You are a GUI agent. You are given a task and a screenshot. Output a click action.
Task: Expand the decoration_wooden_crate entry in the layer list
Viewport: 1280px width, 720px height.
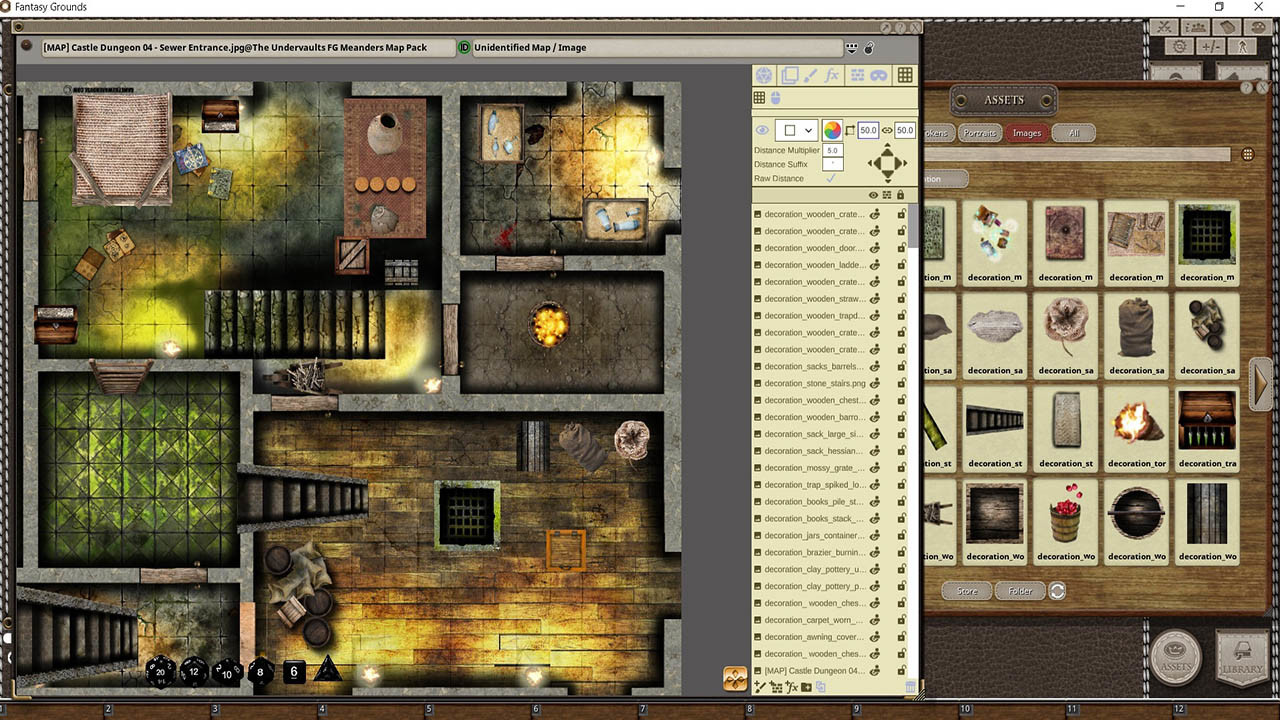pyautogui.click(x=757, y=213)
